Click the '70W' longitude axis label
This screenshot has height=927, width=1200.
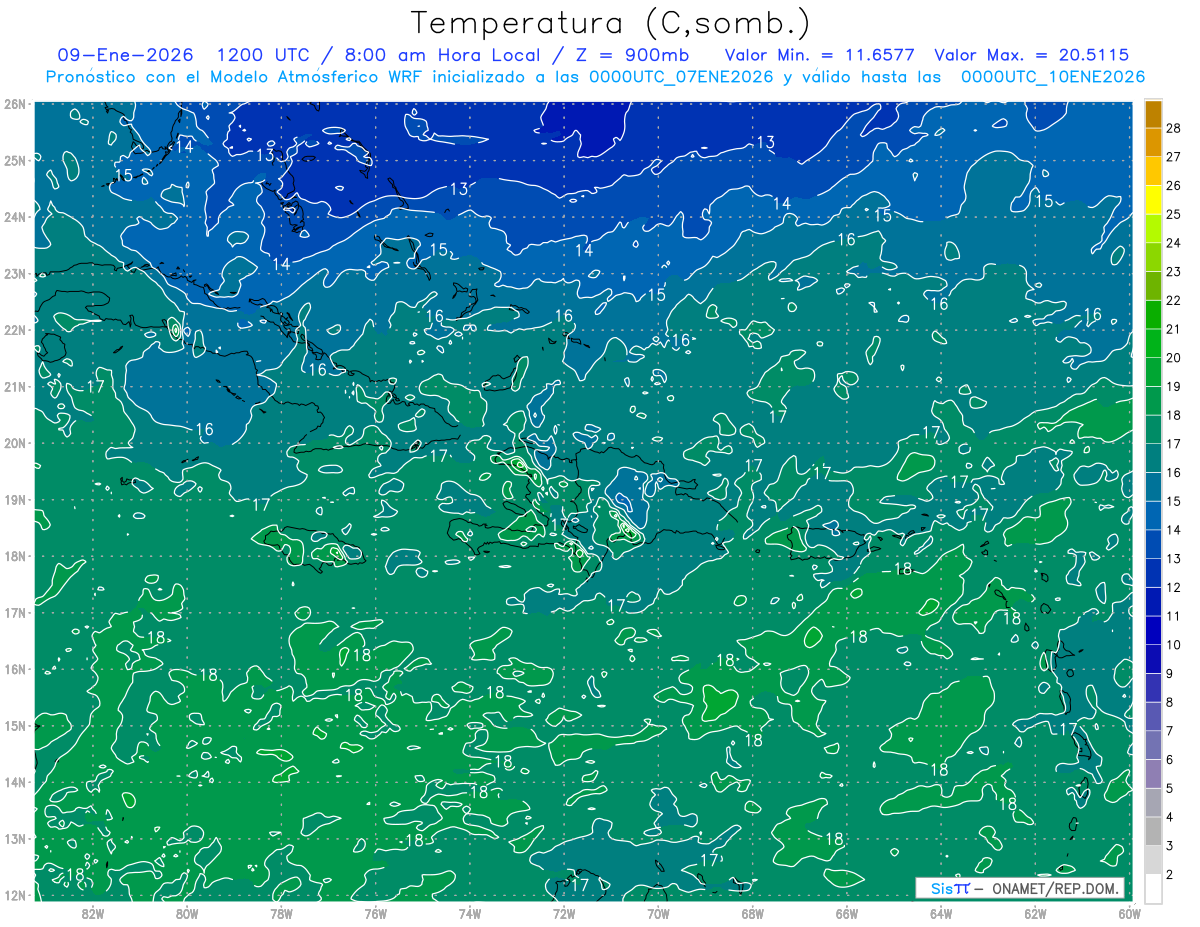coord(658,914)
